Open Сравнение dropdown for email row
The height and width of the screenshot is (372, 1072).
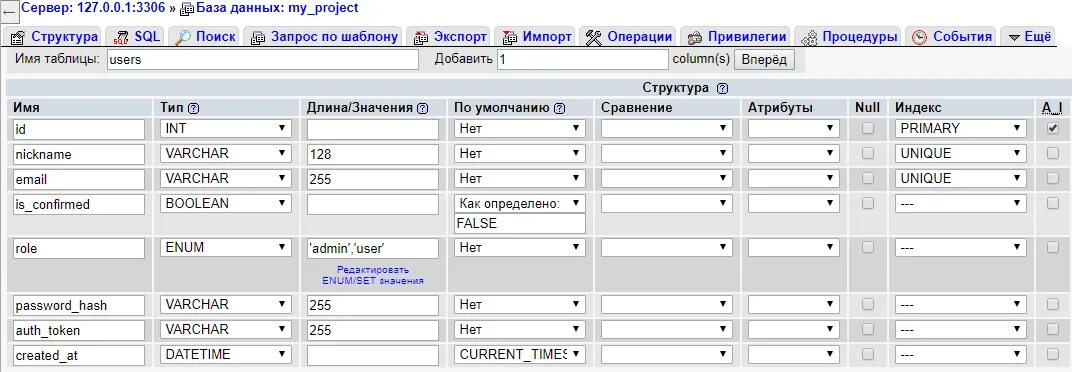pos(667,178)
